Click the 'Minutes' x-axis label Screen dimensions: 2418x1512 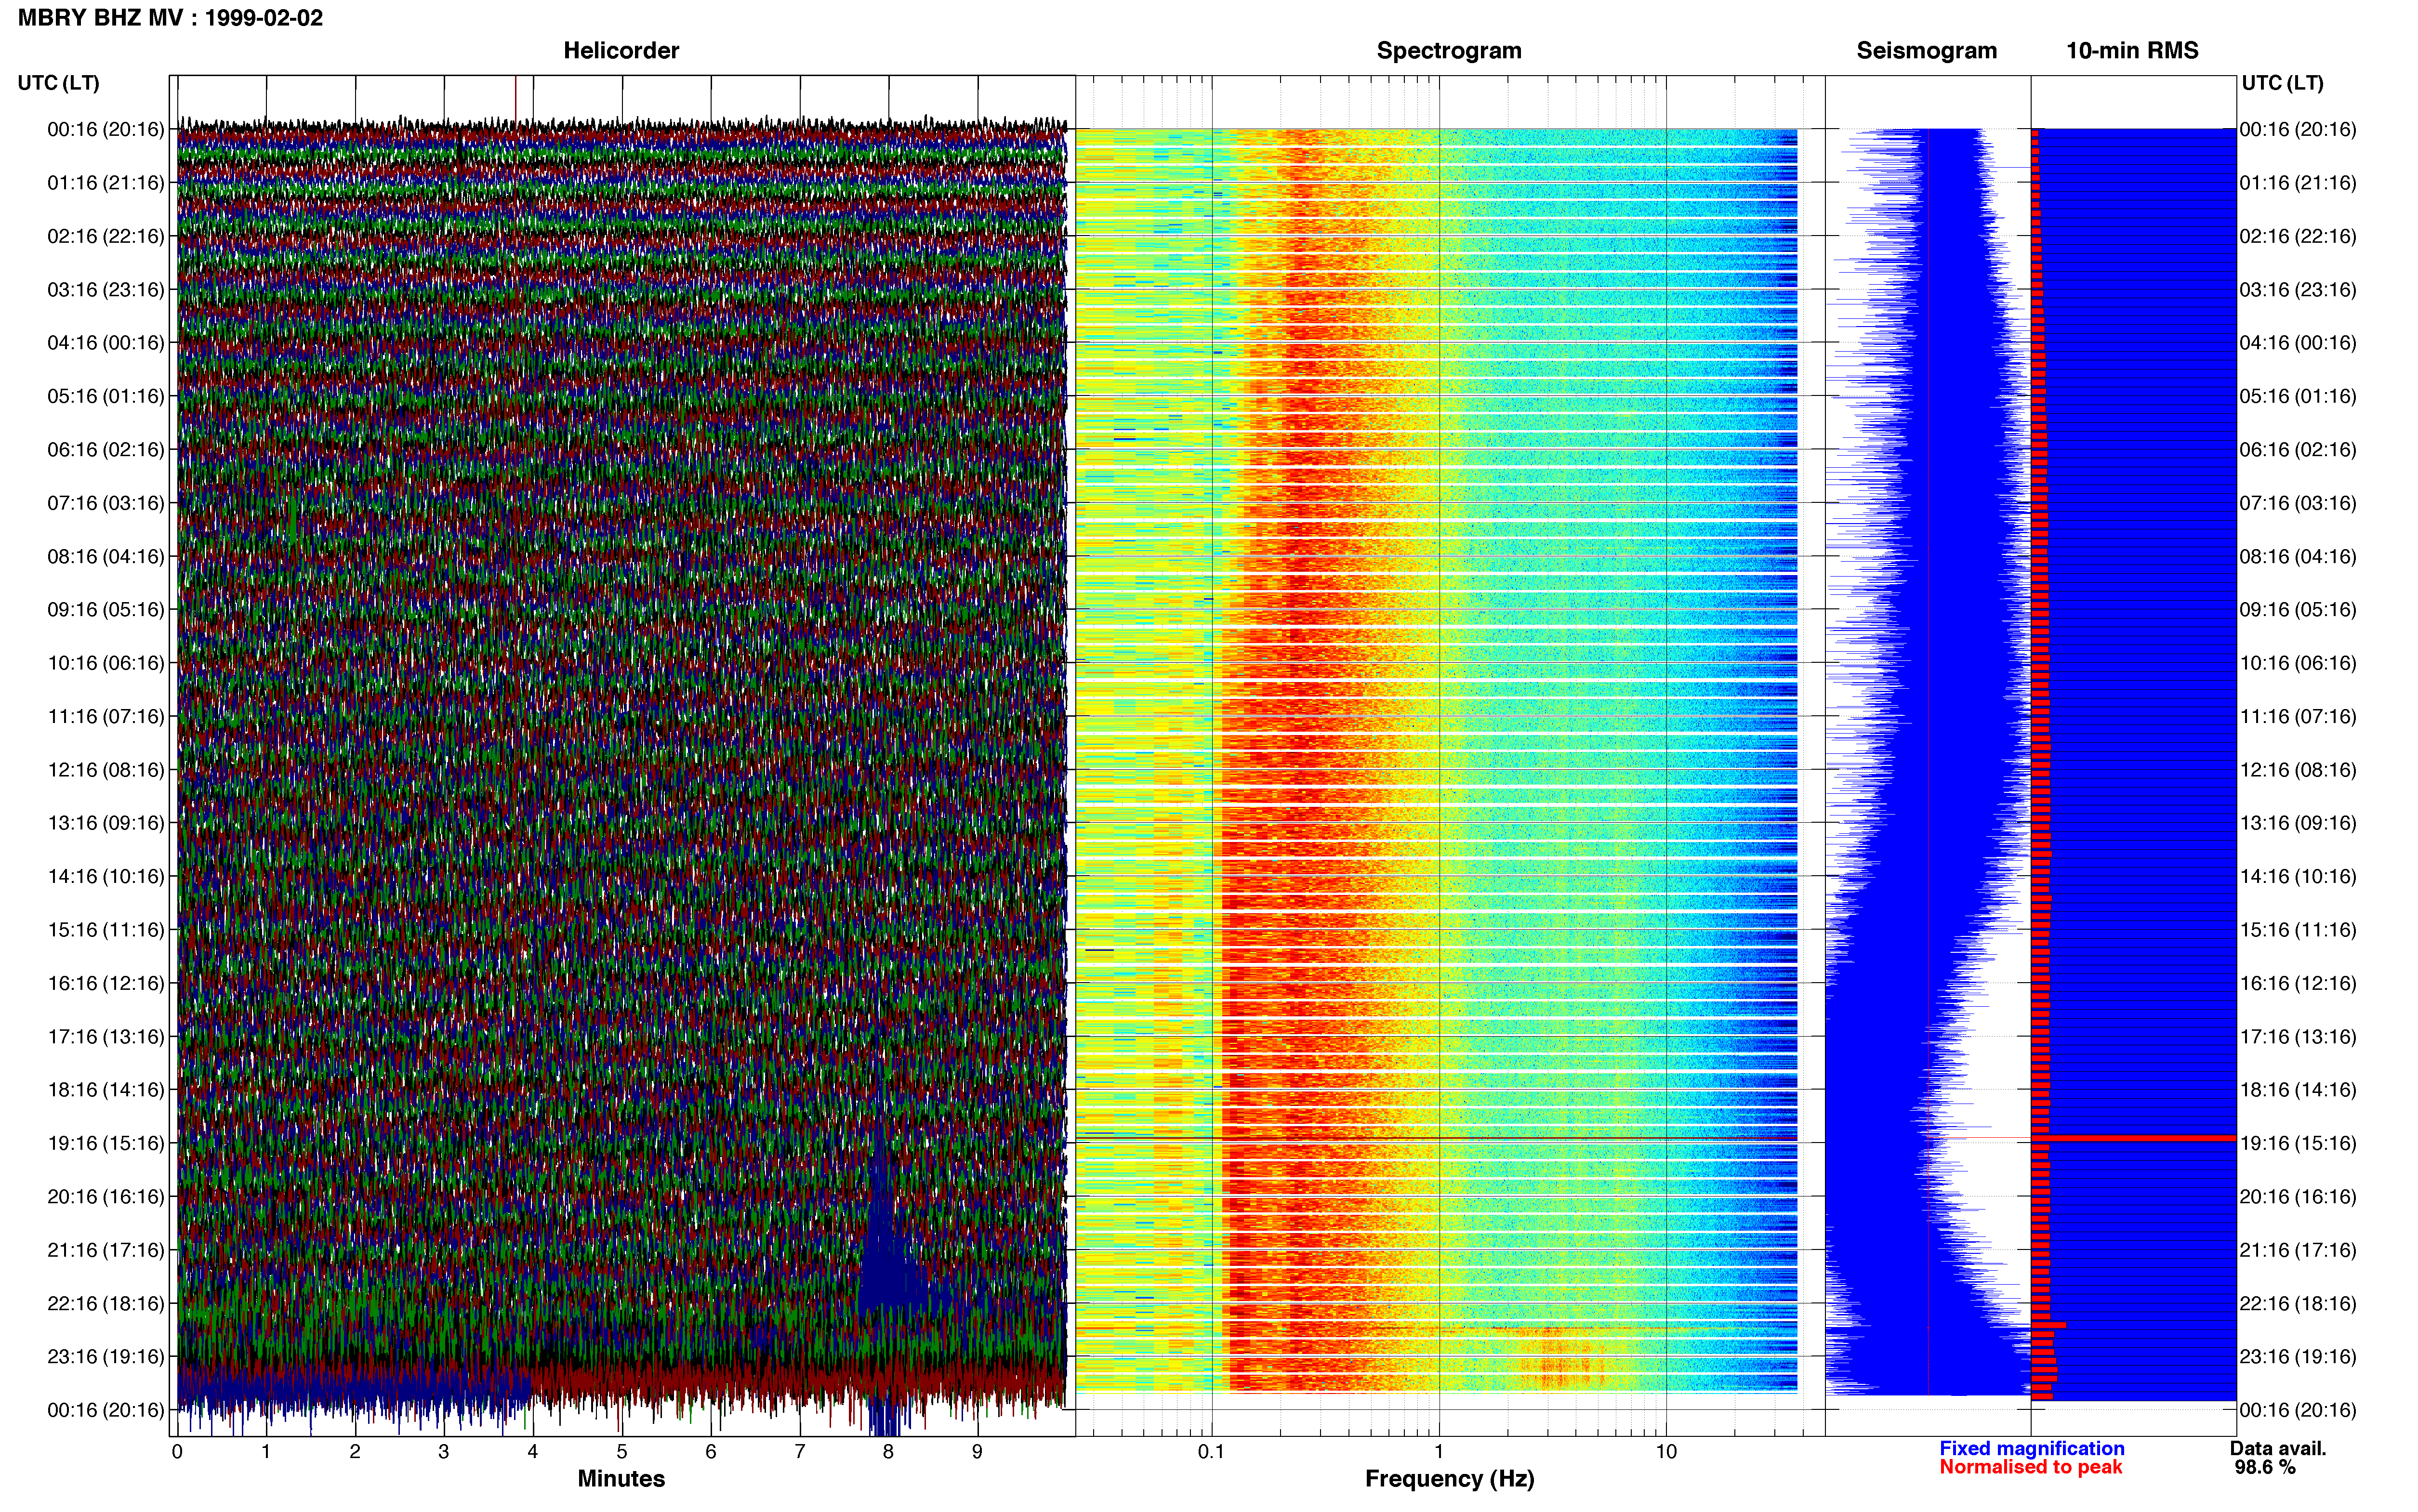point(621,1479)
